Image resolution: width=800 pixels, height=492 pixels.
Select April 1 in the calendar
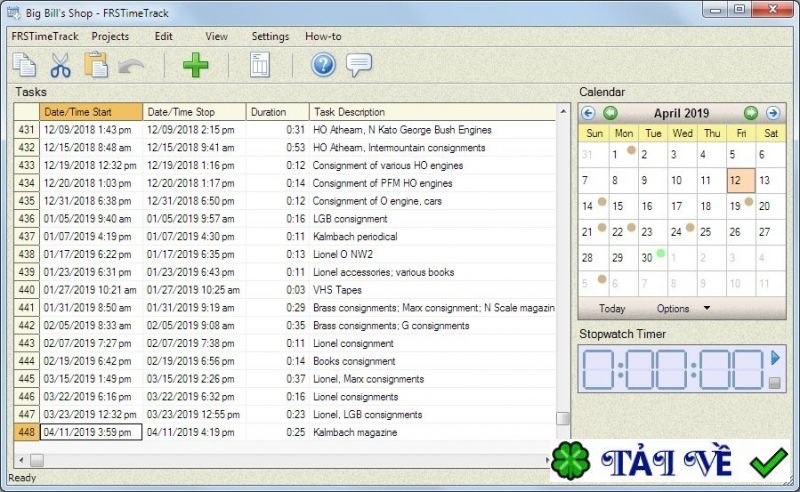pos(623,155)
